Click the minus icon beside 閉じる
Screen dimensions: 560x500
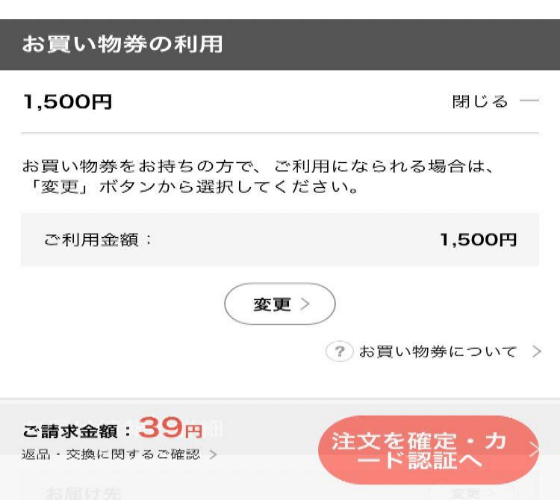pos(529,101)
